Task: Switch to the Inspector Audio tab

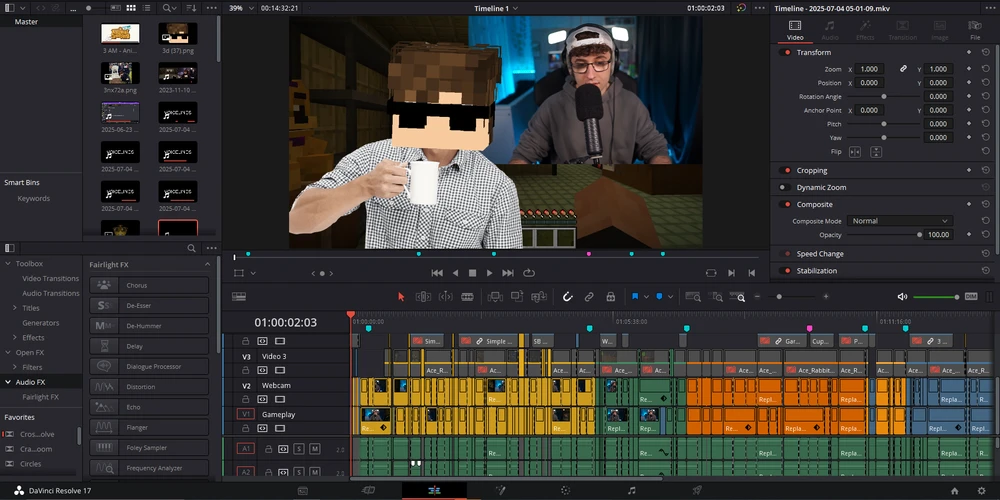Action: (x=830, y=30)
